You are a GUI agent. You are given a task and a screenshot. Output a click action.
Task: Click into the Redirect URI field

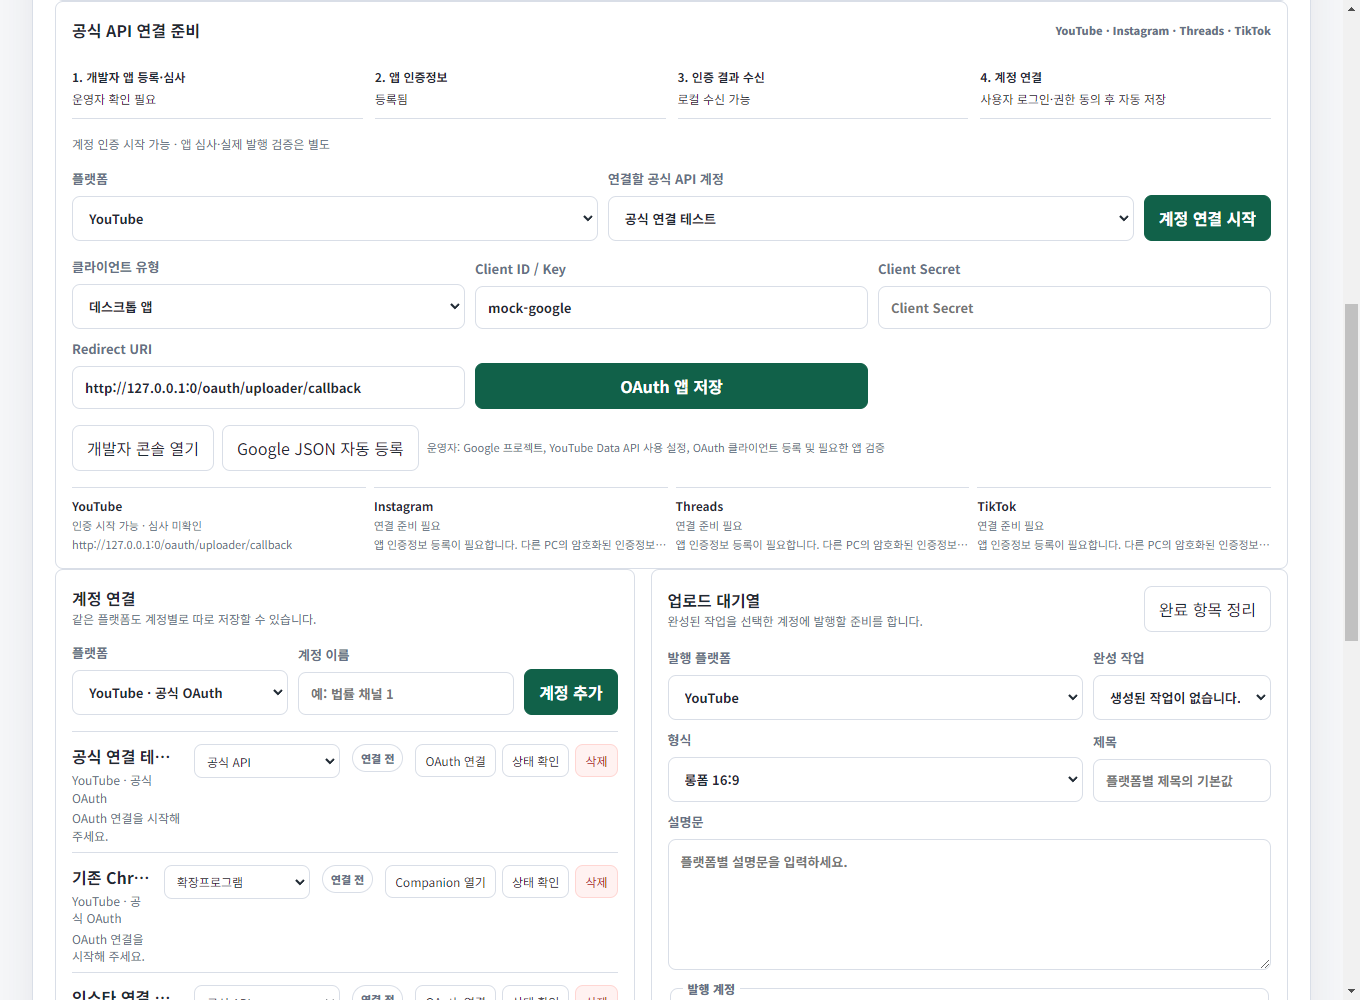tap(268, 388)
